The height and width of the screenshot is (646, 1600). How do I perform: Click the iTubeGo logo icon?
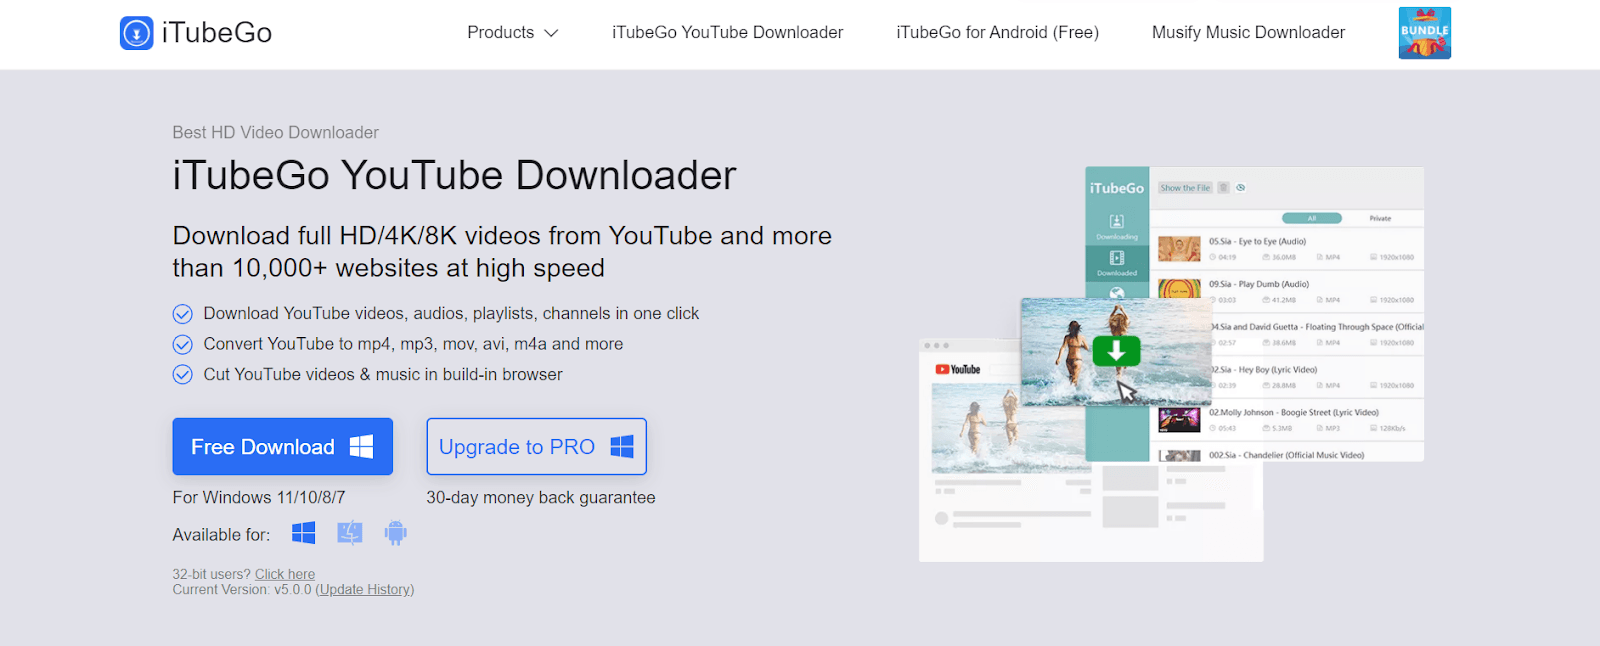(x=137, y=33)
